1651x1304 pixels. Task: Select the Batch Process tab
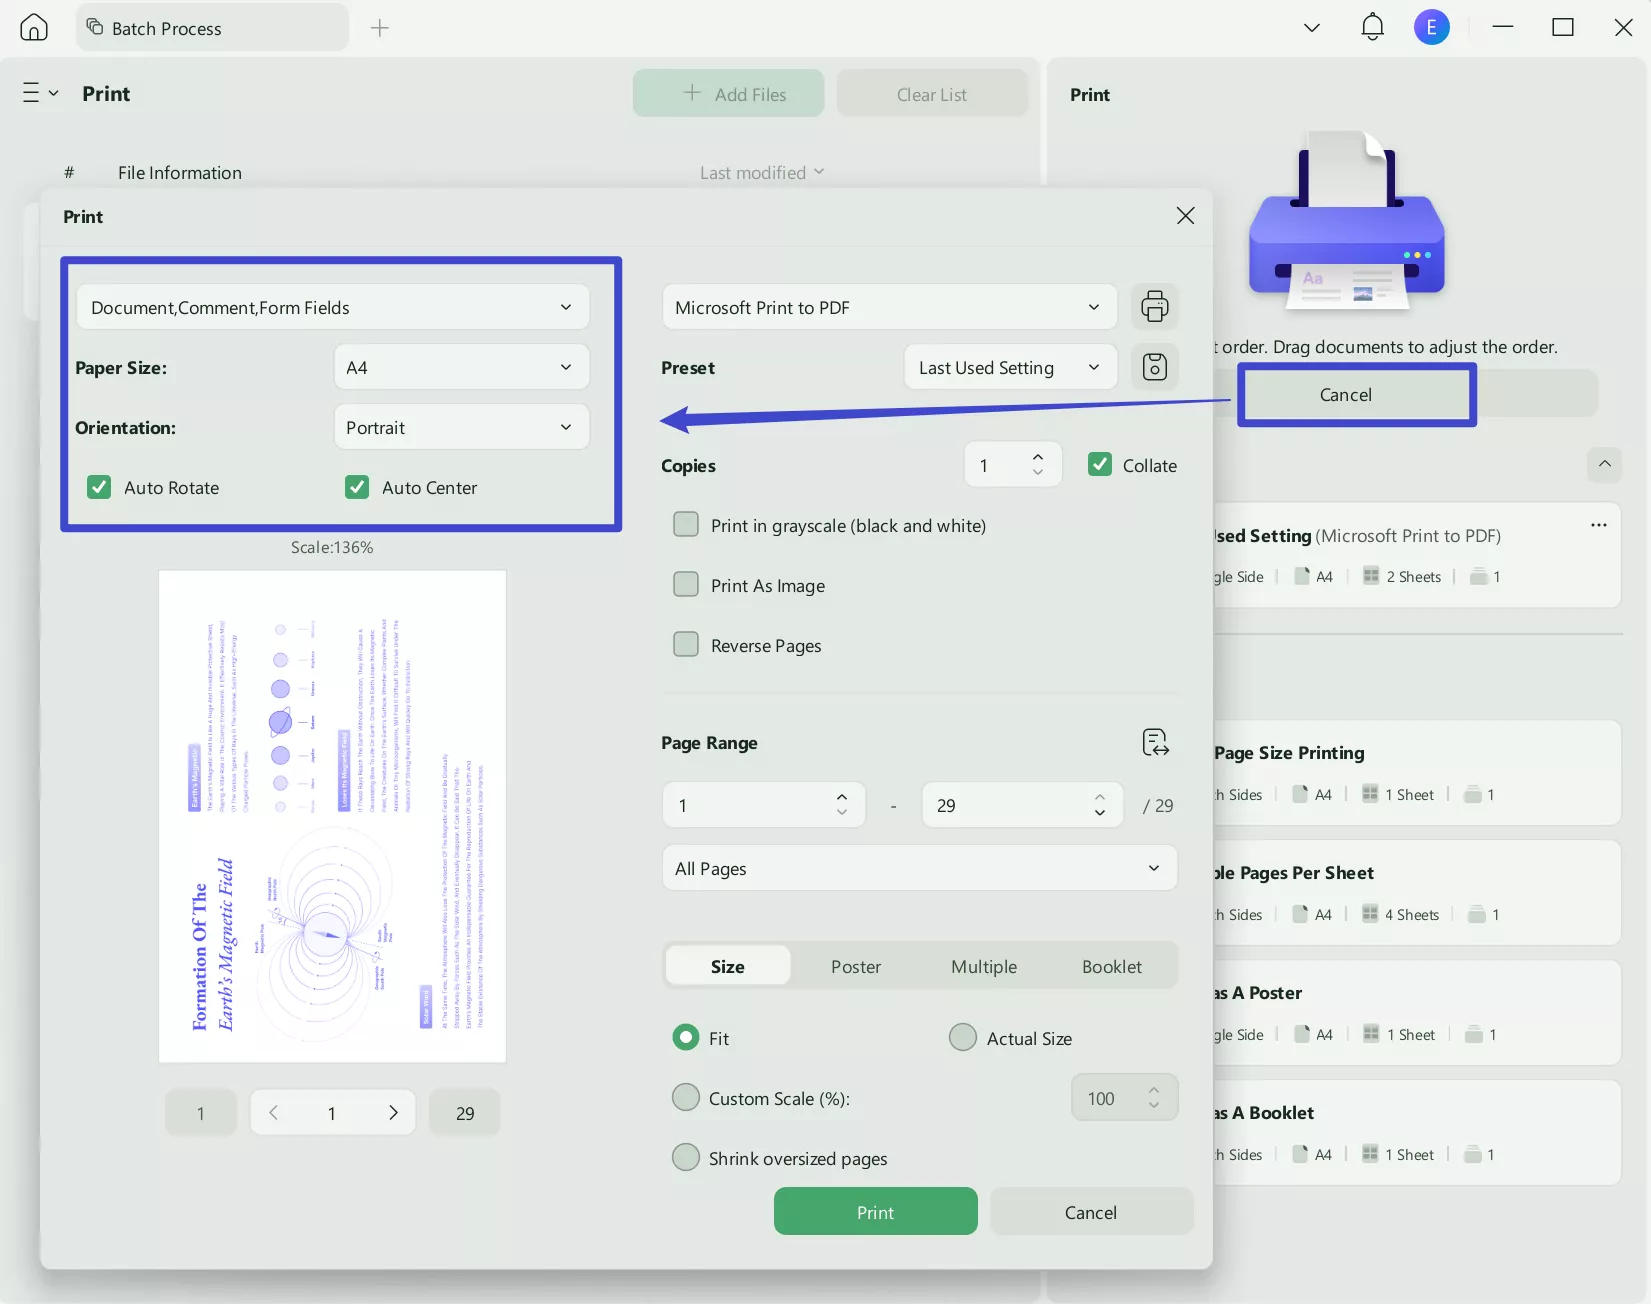[x=212, y=28]
